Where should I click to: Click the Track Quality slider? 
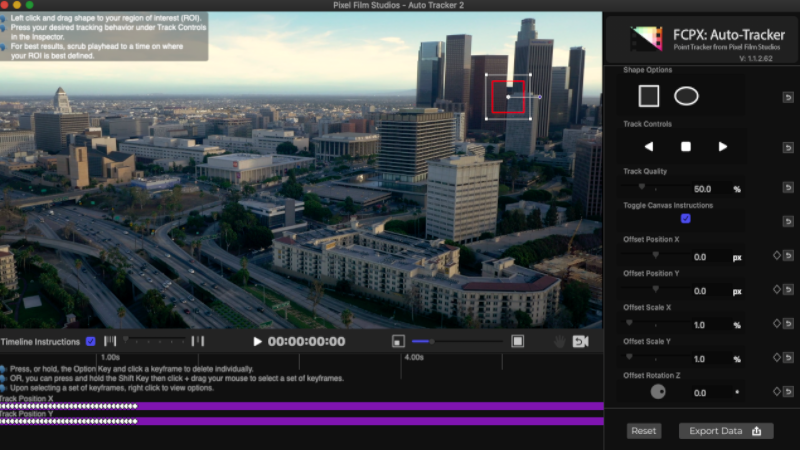coord(656,188)
